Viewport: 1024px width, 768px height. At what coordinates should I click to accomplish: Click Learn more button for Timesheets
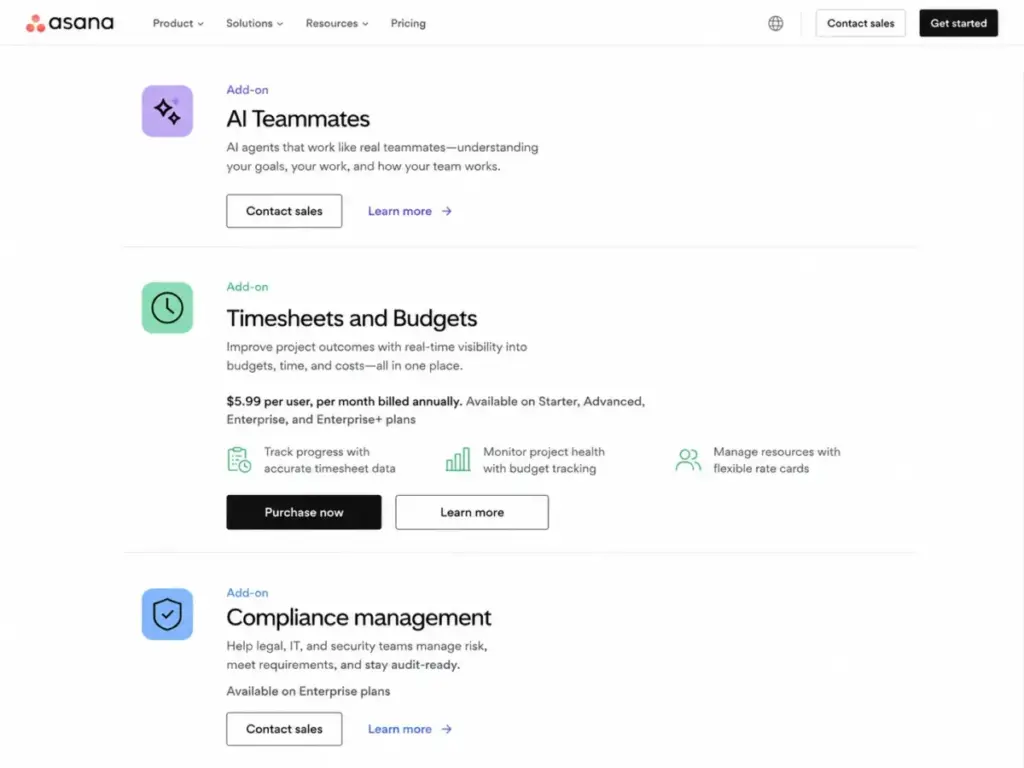[x=472, y=512]
